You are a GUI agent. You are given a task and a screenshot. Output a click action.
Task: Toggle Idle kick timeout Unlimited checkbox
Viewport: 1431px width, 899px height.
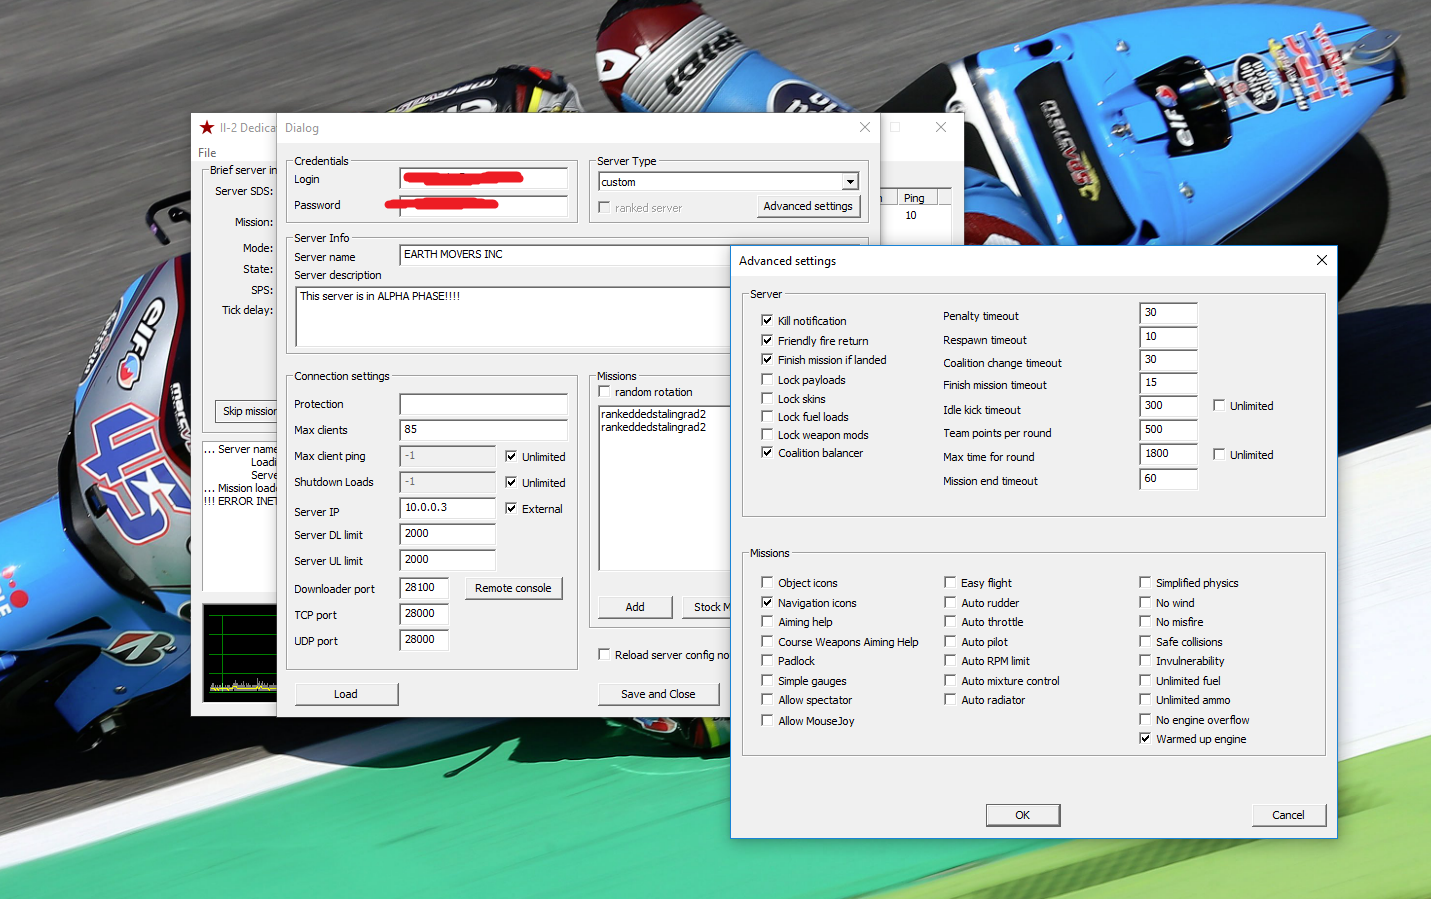1219,405
